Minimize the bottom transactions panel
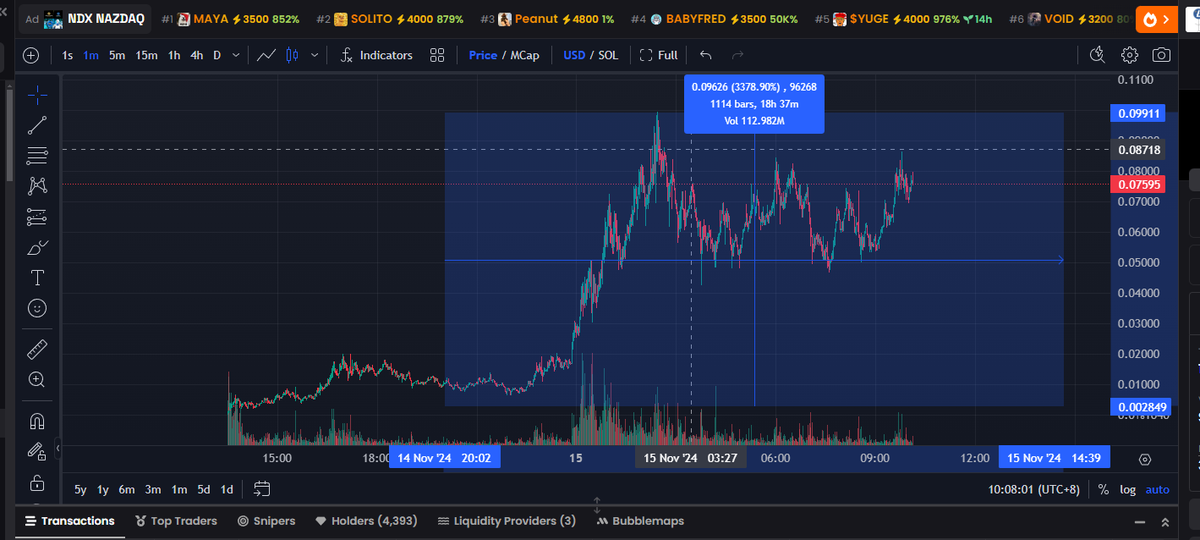The image size is (1200, 540). pyautogui.click(x=1139, y=522)
